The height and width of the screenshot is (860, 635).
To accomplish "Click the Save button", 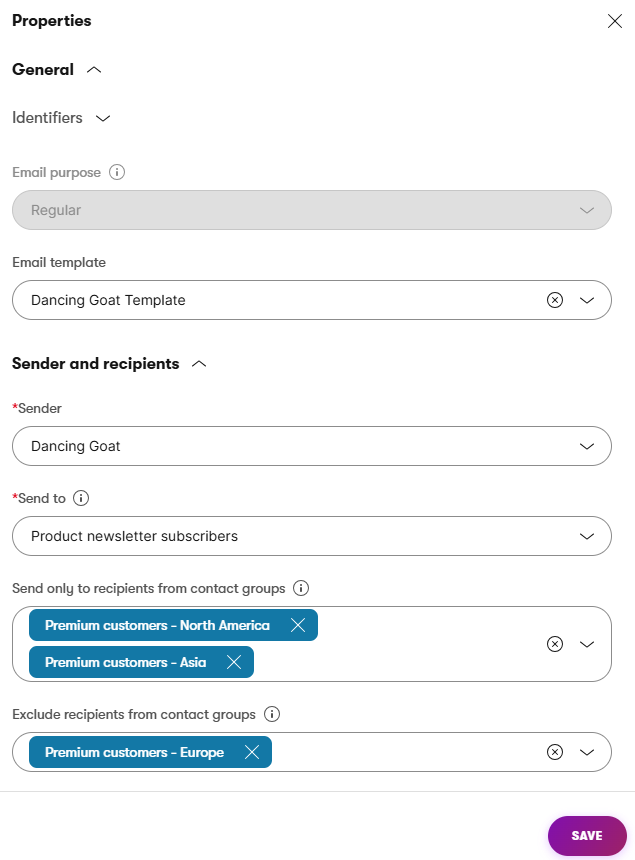I will pos(587,836).
